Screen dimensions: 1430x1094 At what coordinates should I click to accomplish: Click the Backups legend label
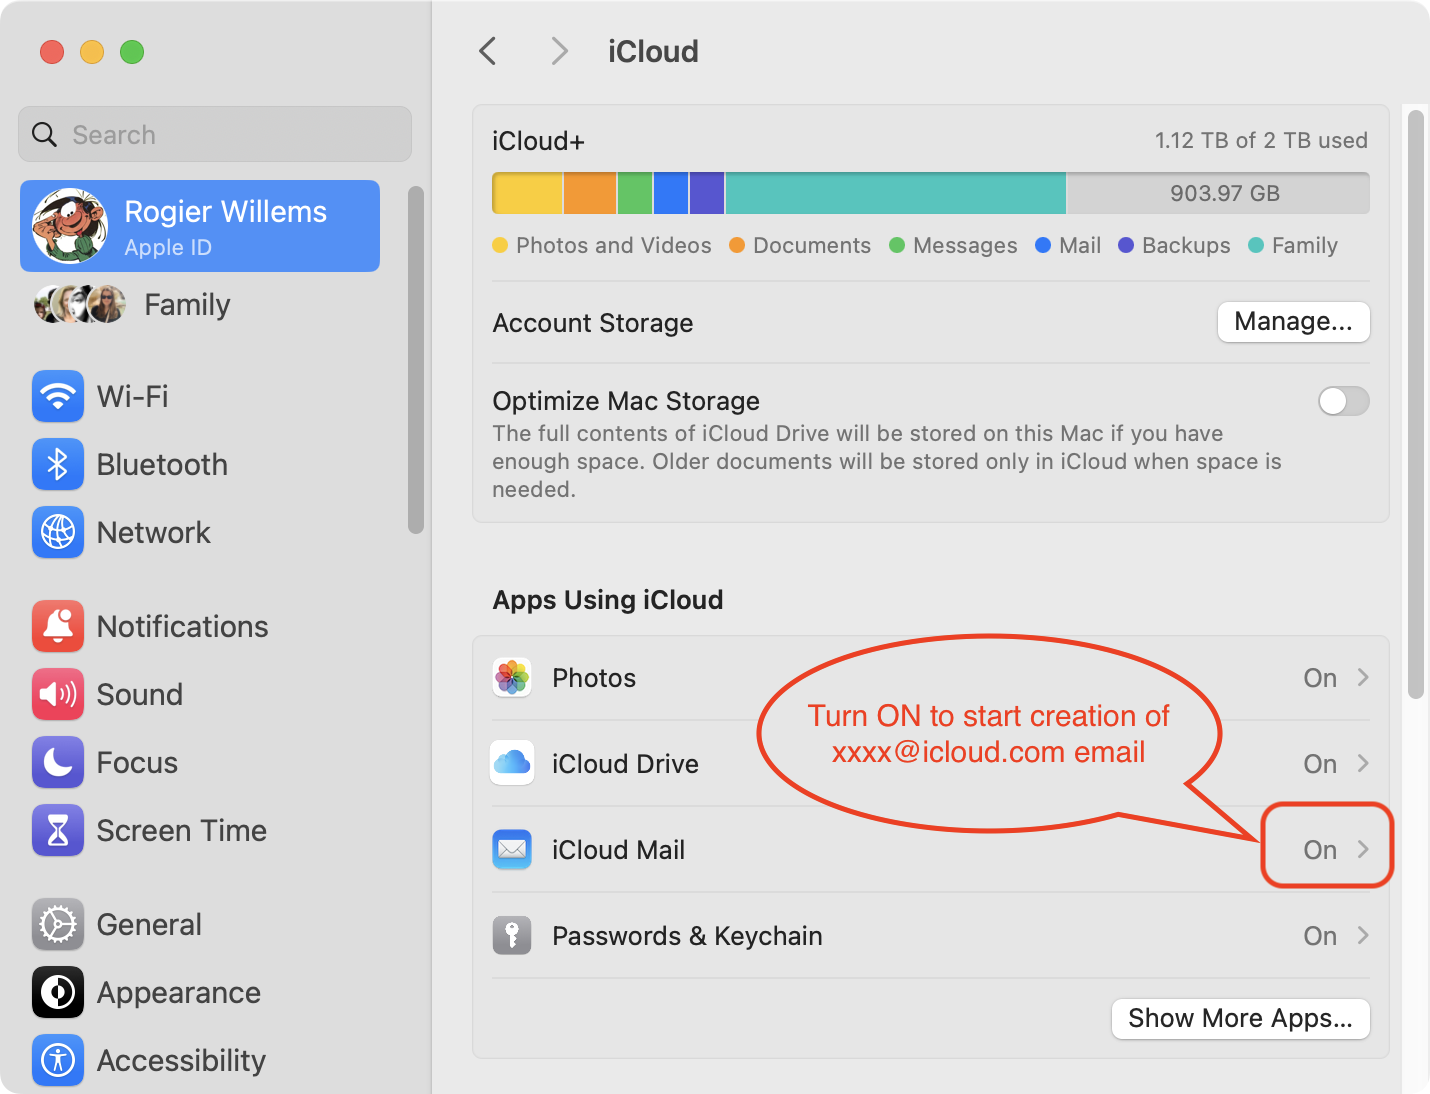(x=1186, y=245)
